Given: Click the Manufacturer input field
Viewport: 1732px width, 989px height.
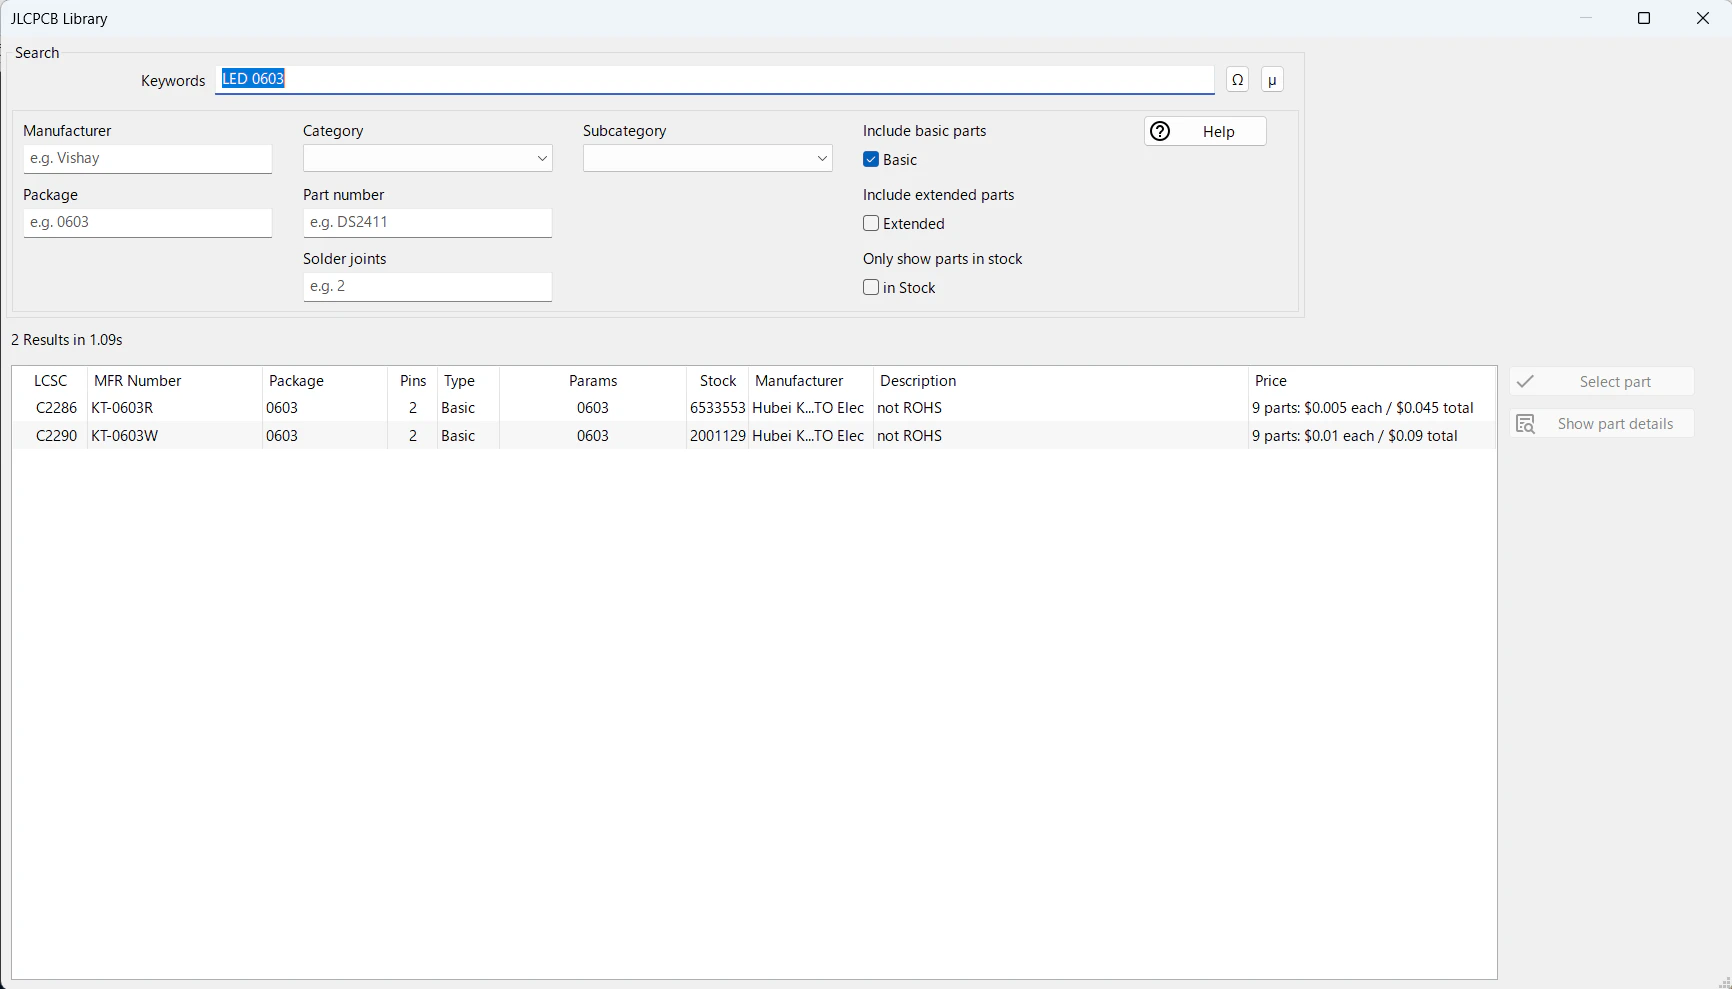Looking at the screenshot, I should 148,159.
